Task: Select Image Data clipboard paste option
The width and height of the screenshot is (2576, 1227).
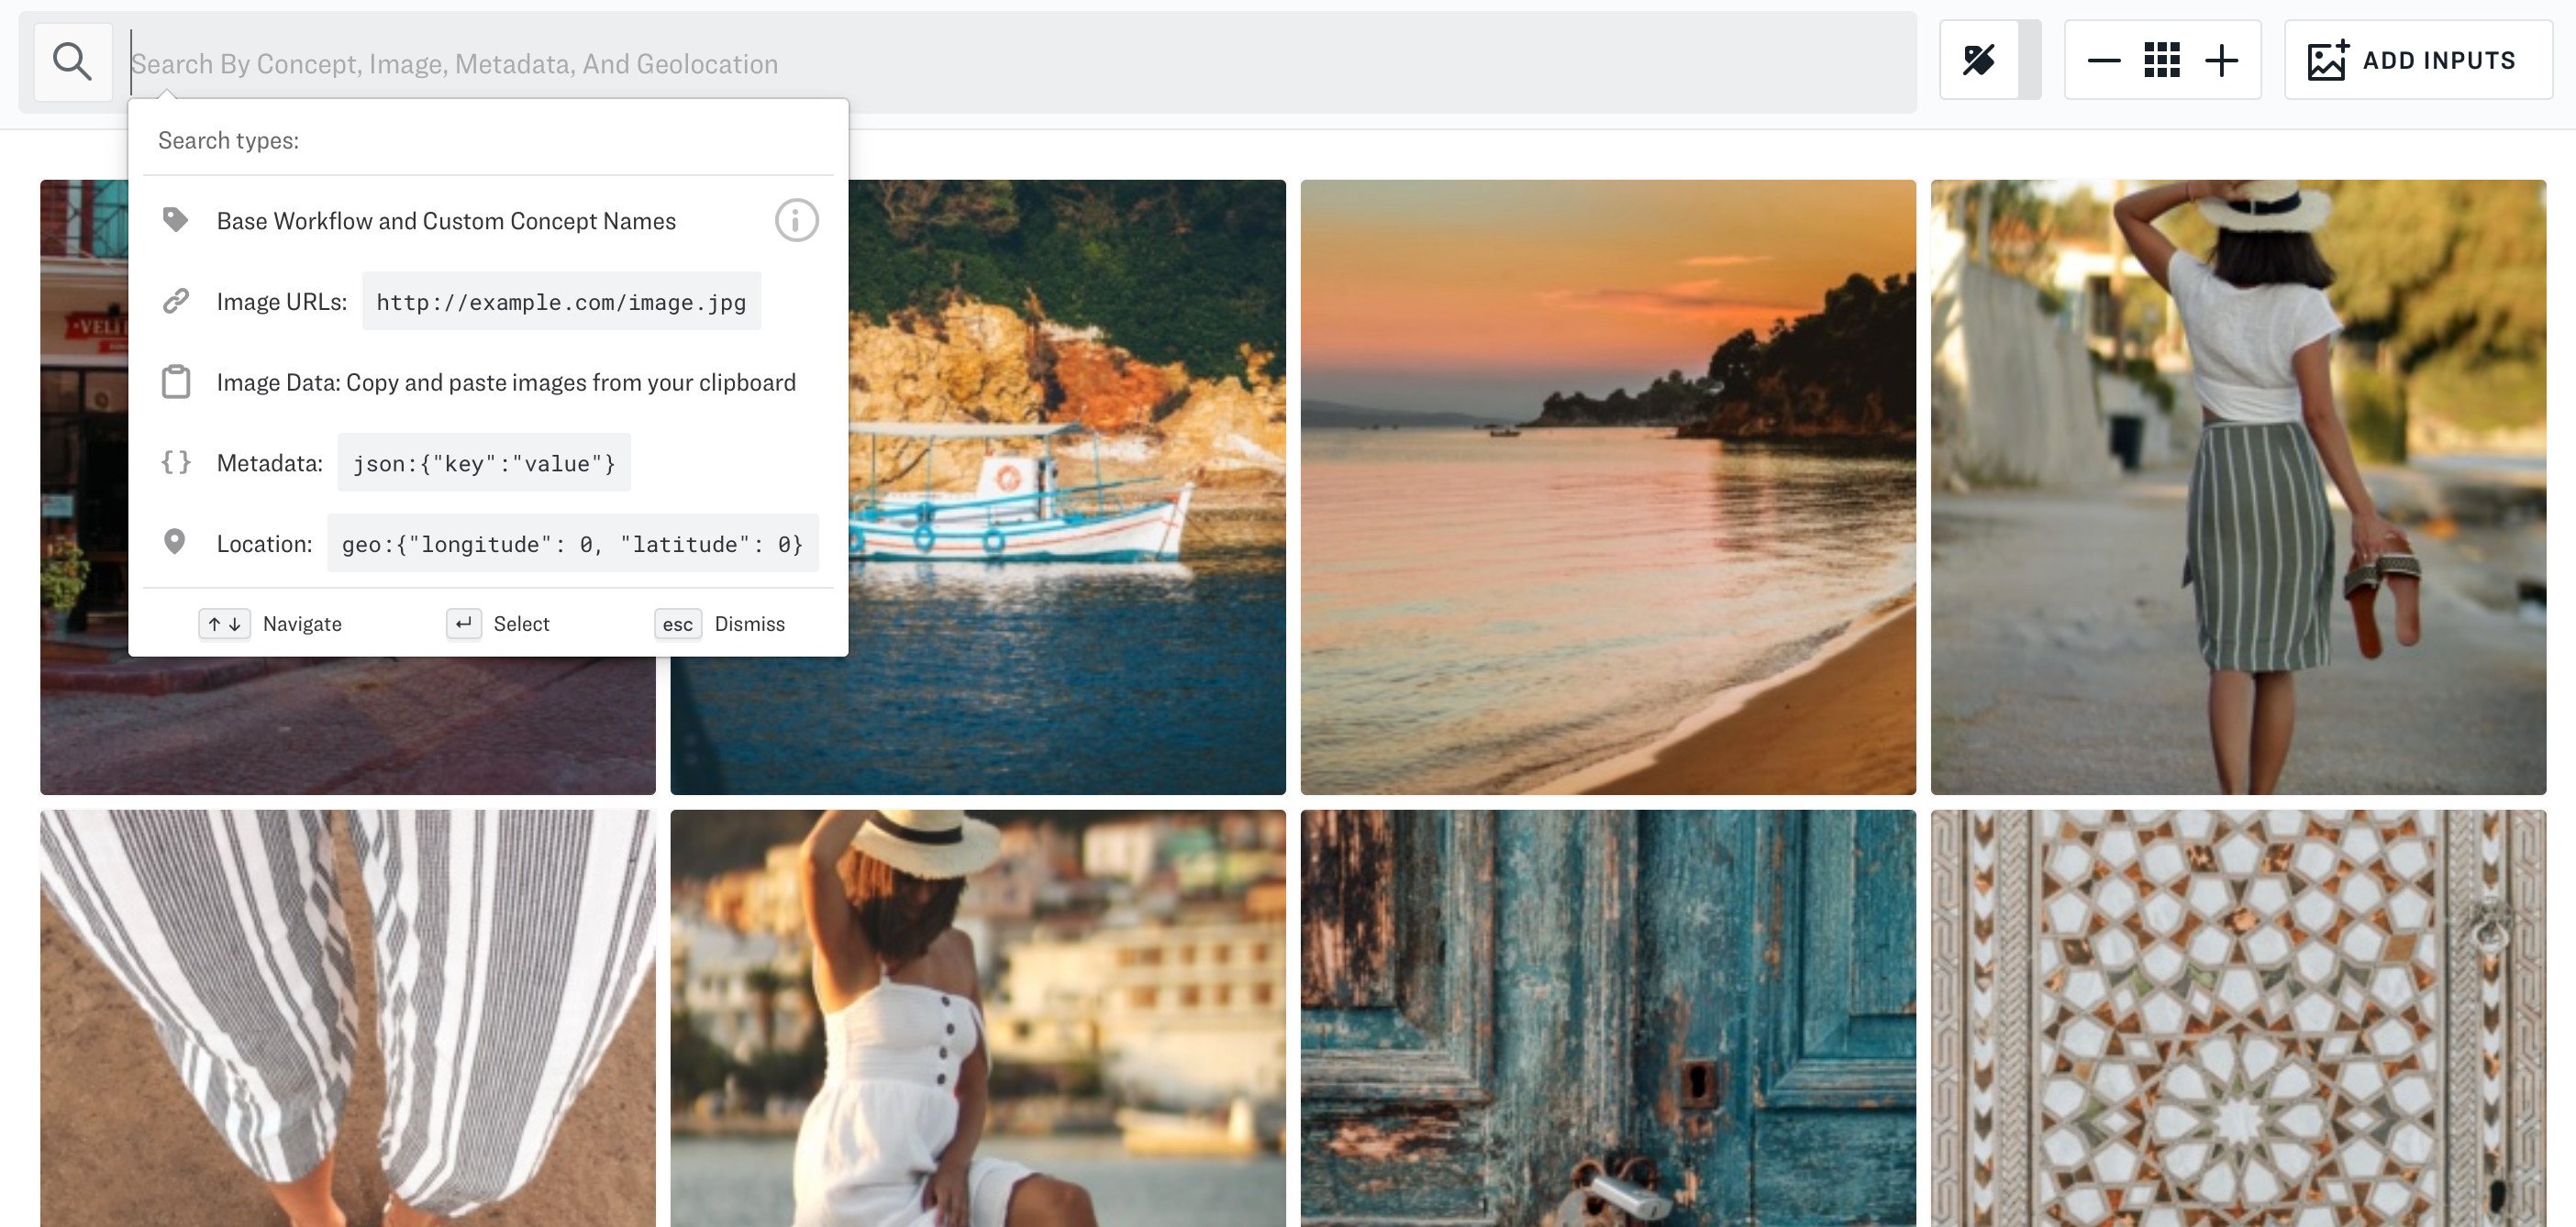Action: pos(506,382)
